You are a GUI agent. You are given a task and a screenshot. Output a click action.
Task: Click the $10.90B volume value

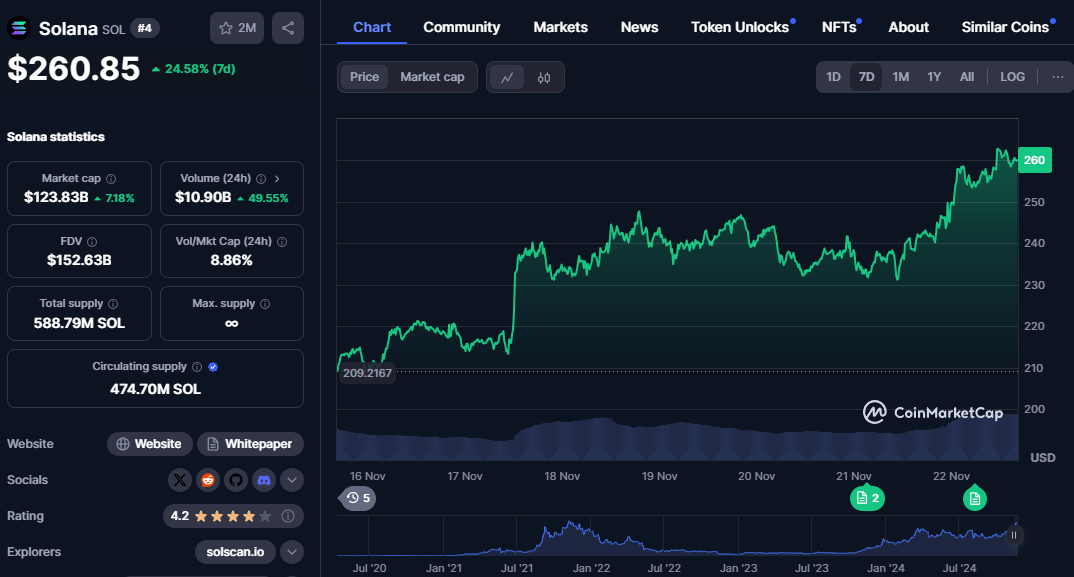tap(203, 197)
